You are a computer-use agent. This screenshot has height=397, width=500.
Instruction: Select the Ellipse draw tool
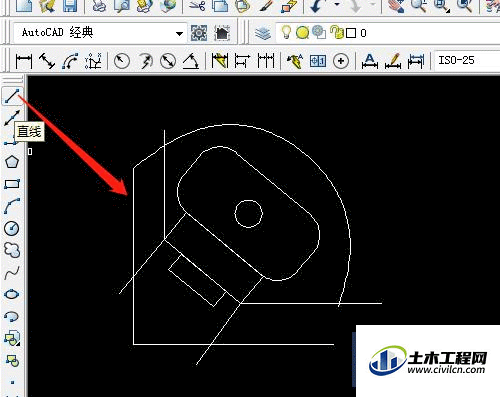tap(12, 294)
